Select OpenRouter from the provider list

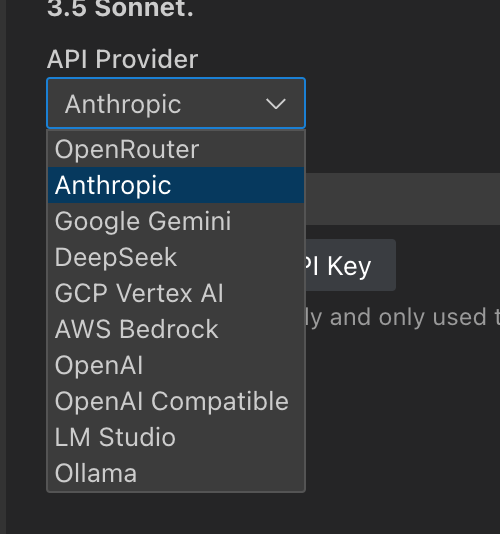[176, 149]
